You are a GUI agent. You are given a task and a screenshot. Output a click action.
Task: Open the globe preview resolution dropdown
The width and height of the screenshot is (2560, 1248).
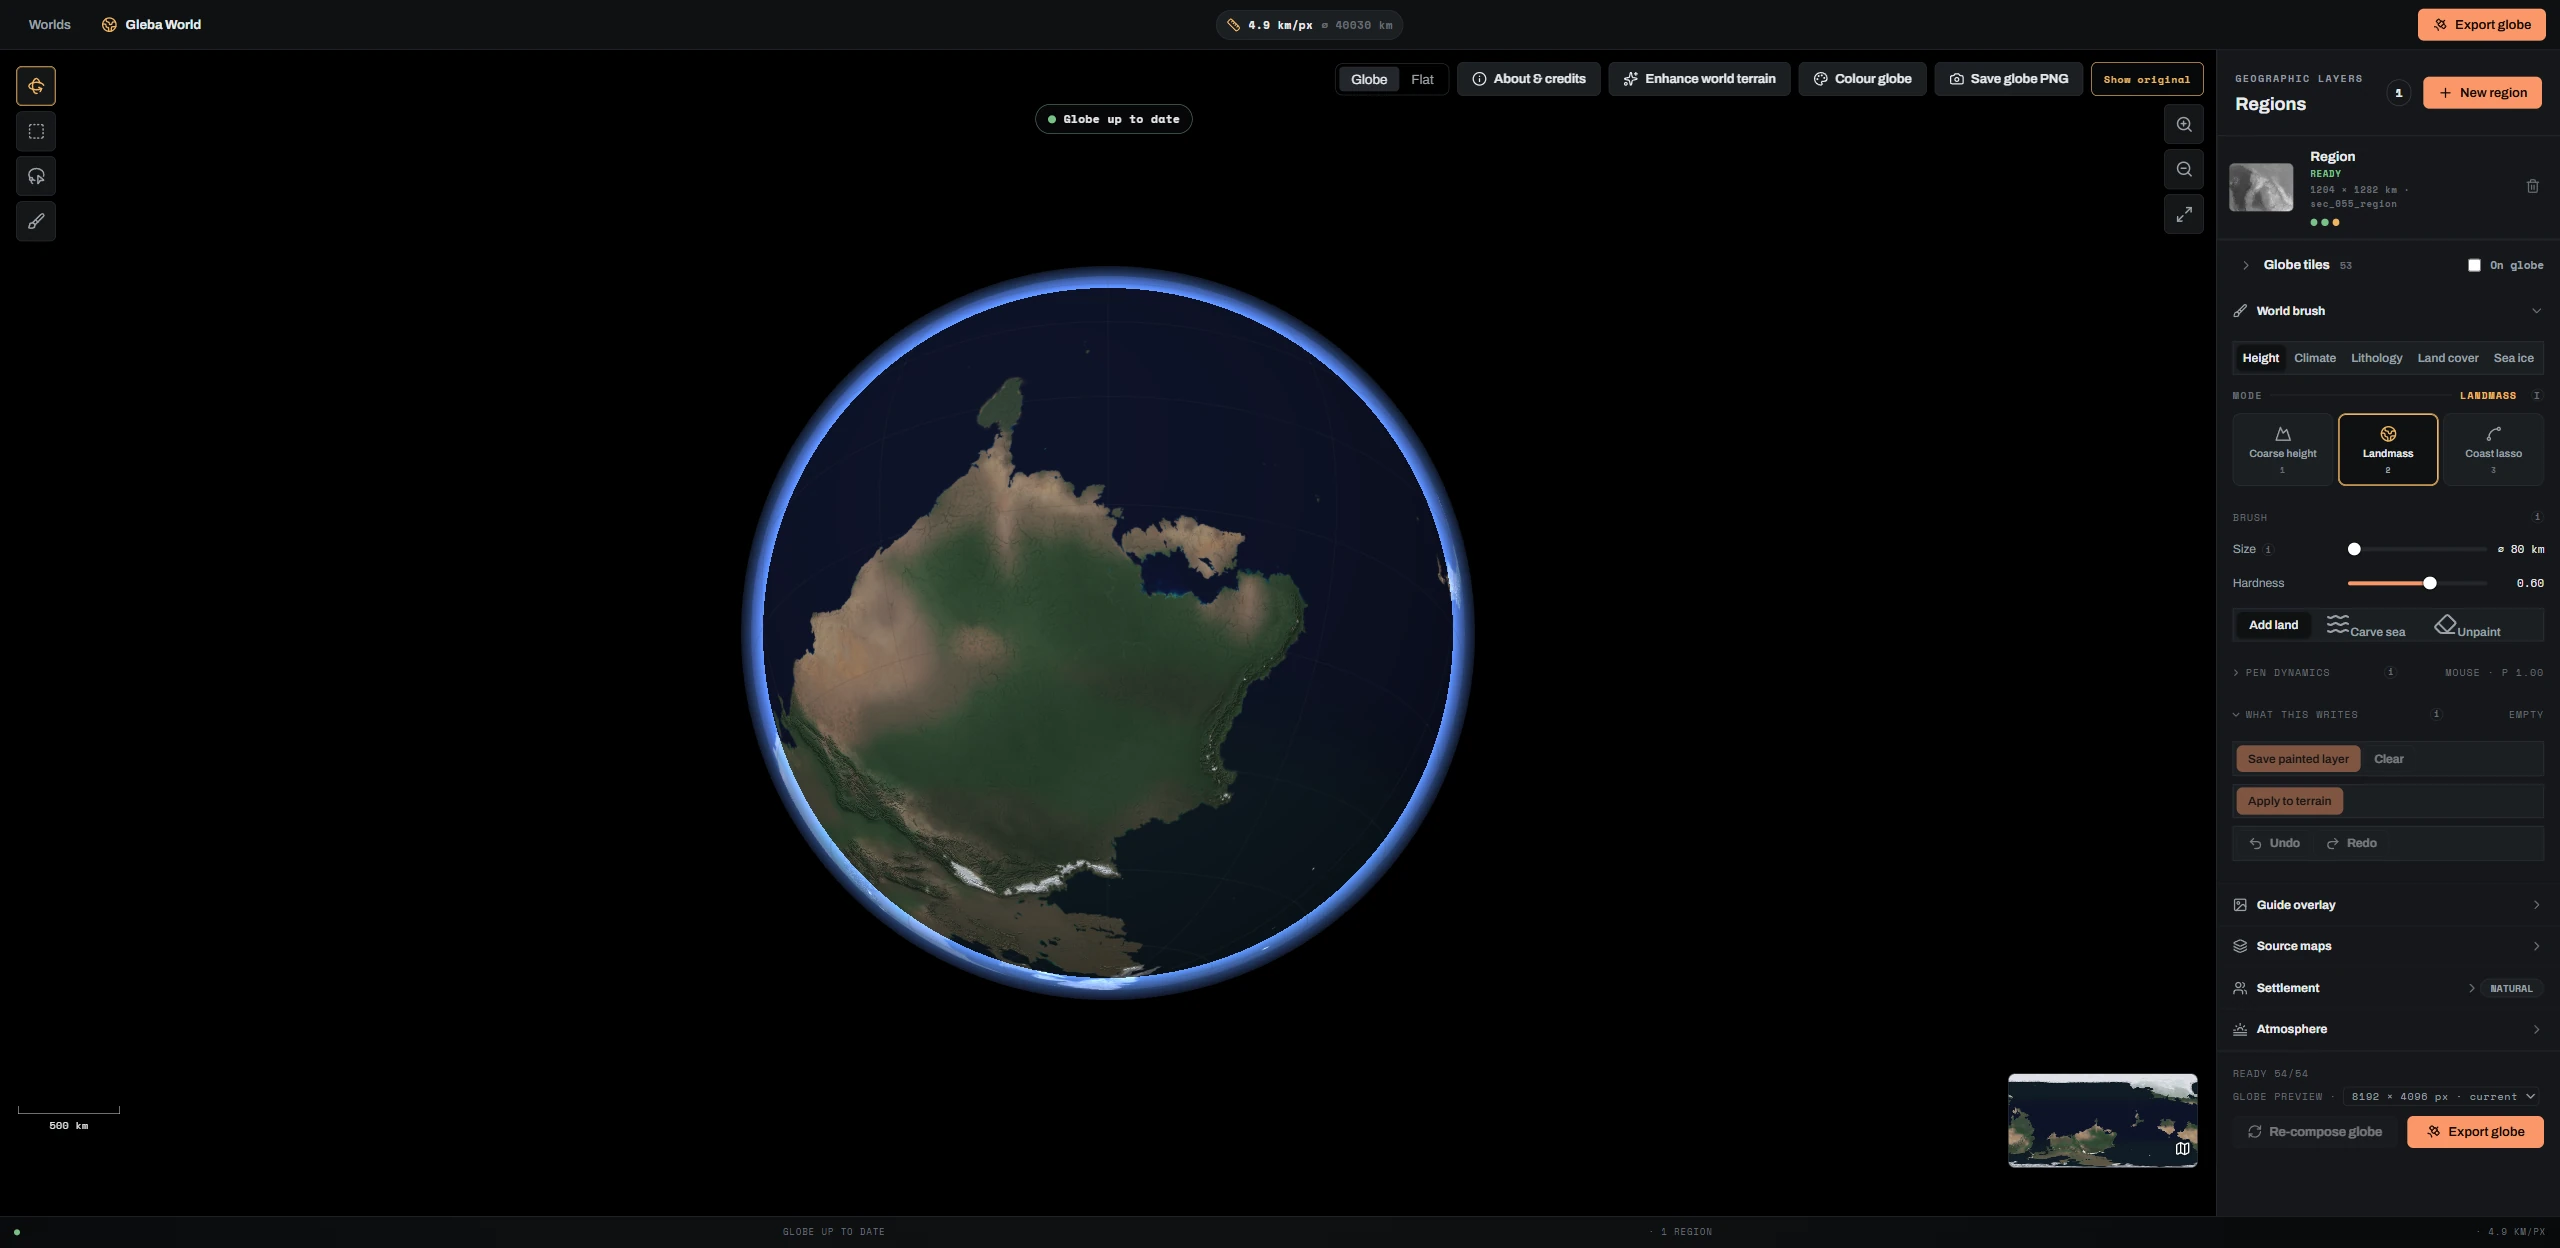(x=2442, y=1097)
